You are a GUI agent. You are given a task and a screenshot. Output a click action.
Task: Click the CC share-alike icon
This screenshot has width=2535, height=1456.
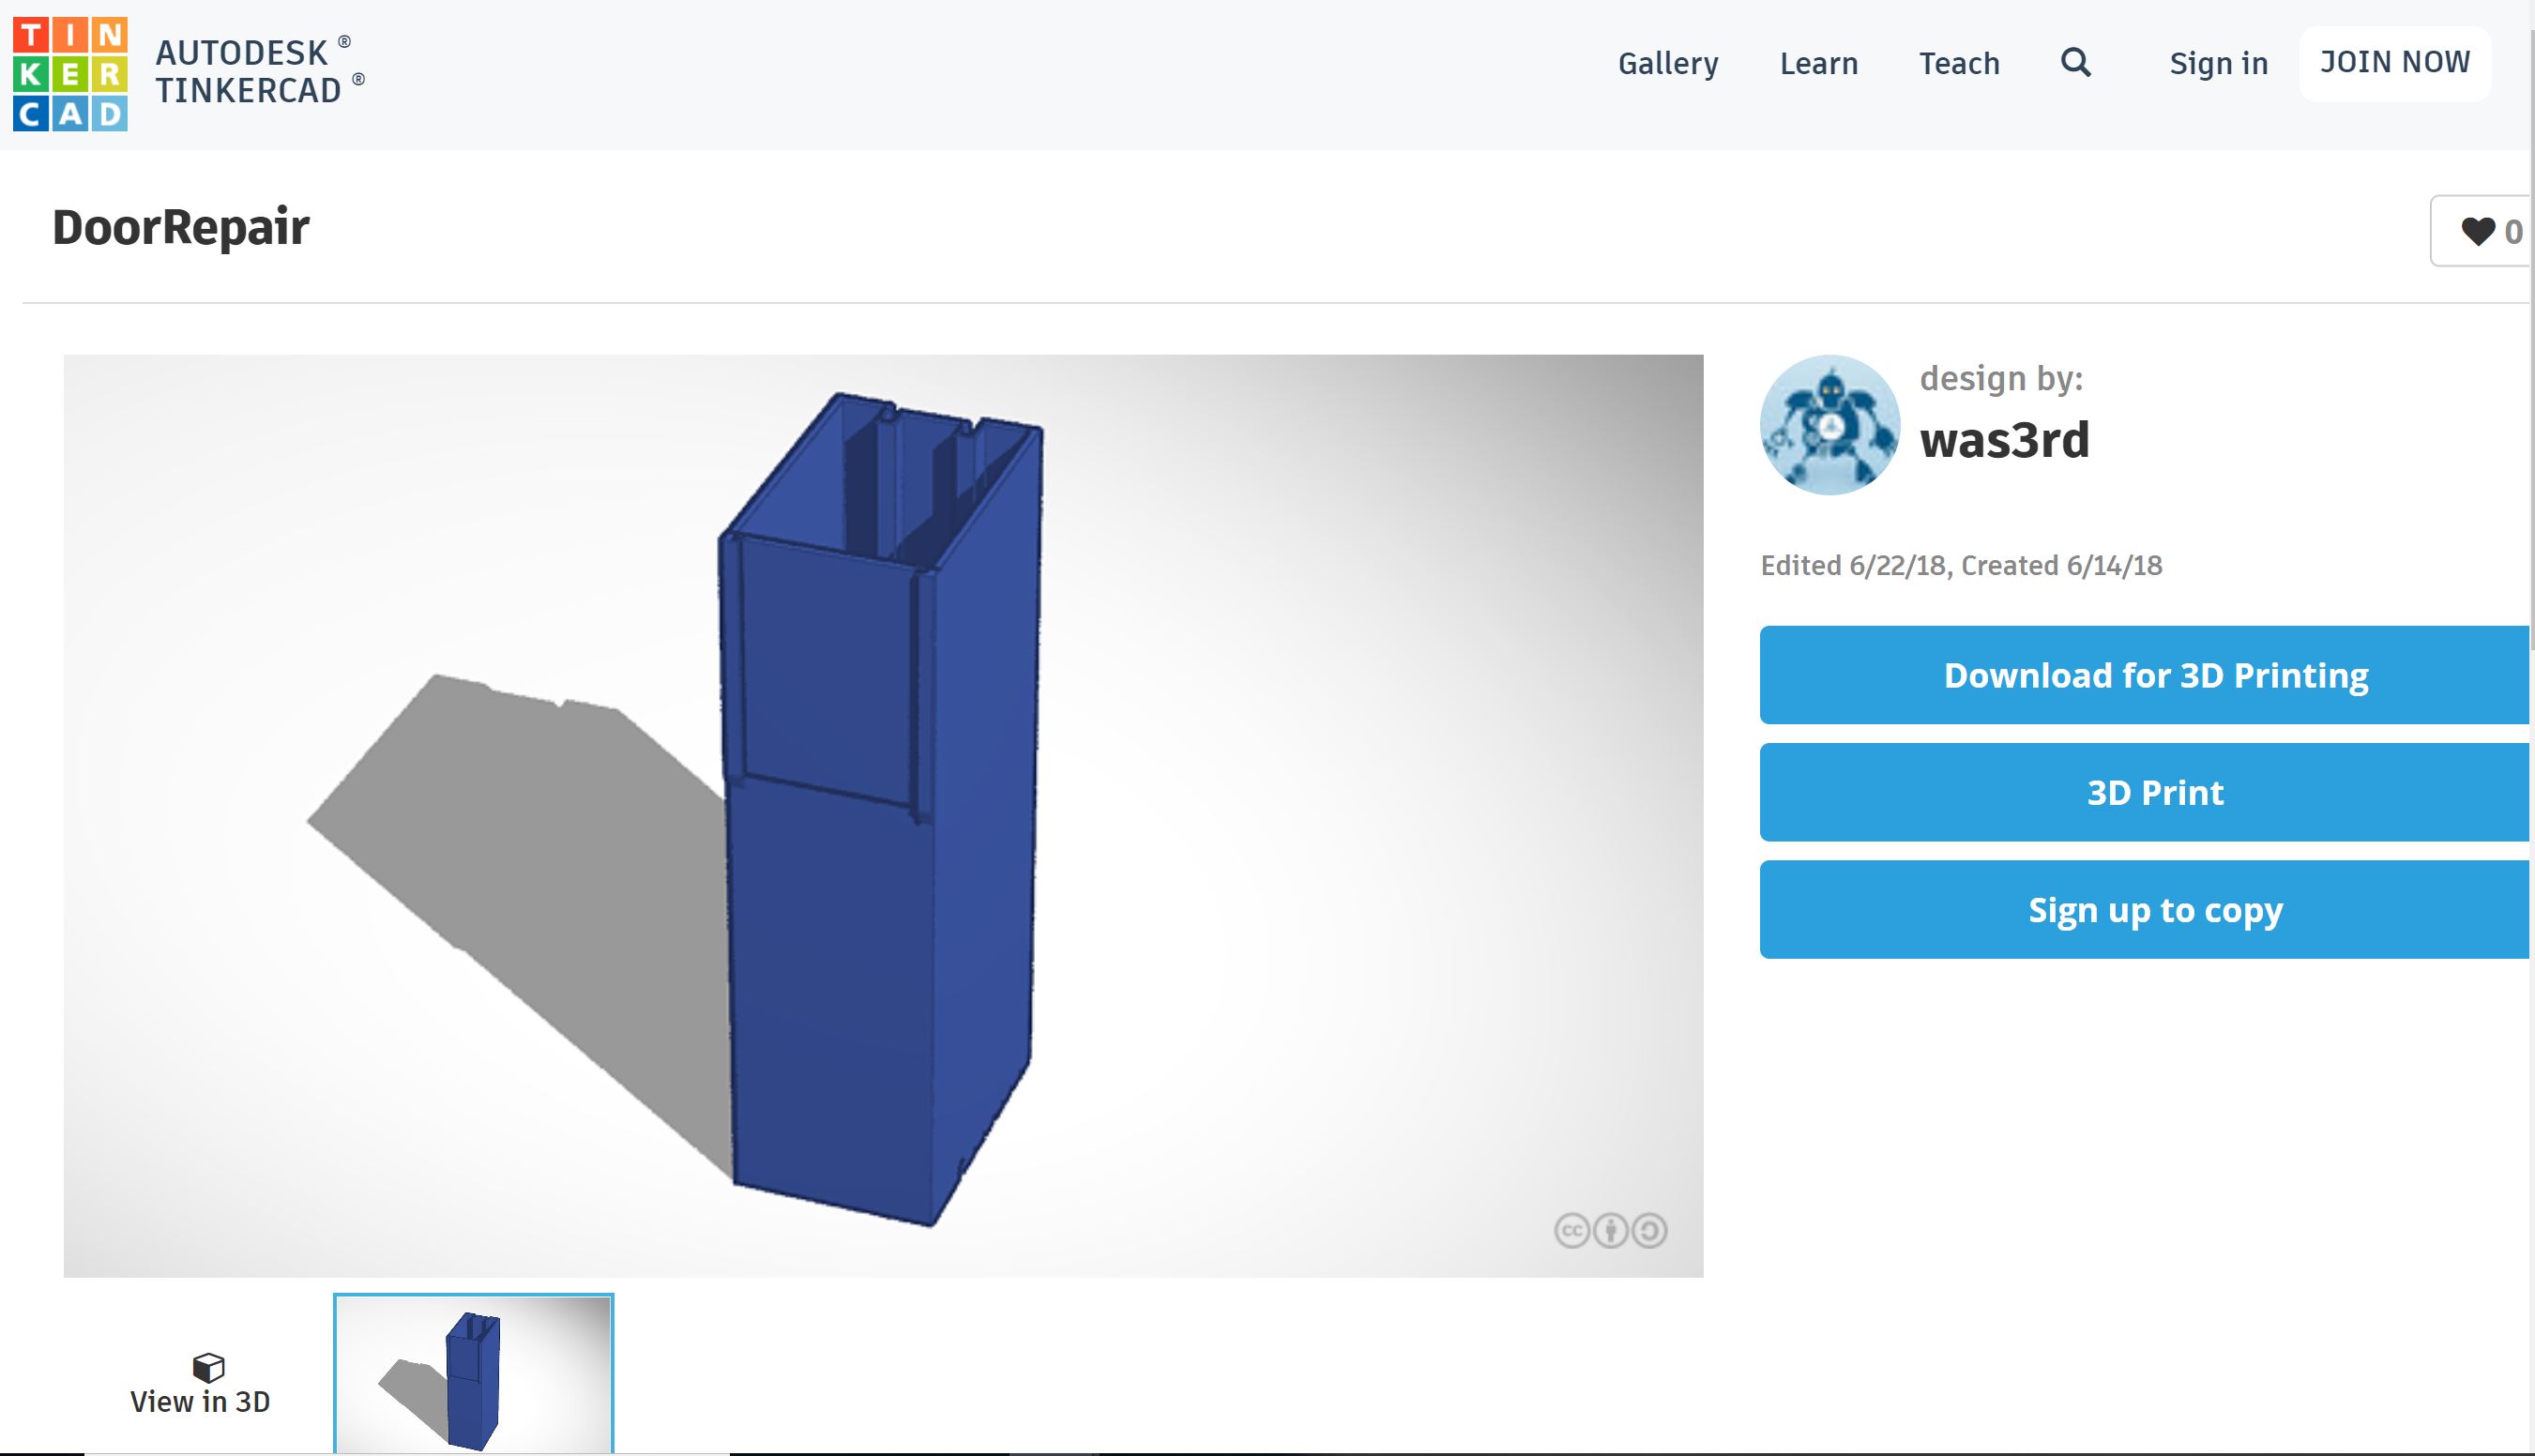pos(1649,1230)
